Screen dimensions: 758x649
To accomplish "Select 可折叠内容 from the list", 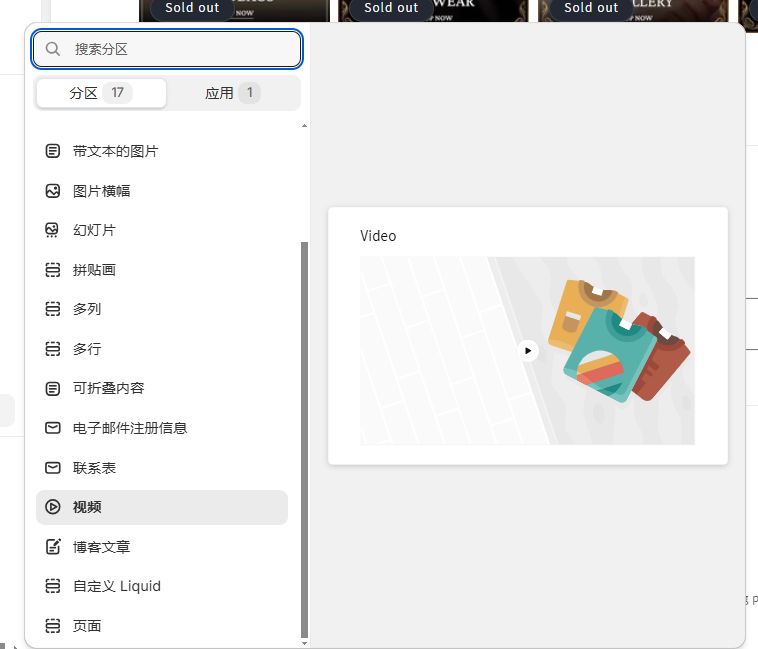I will [x=162, y=388].
